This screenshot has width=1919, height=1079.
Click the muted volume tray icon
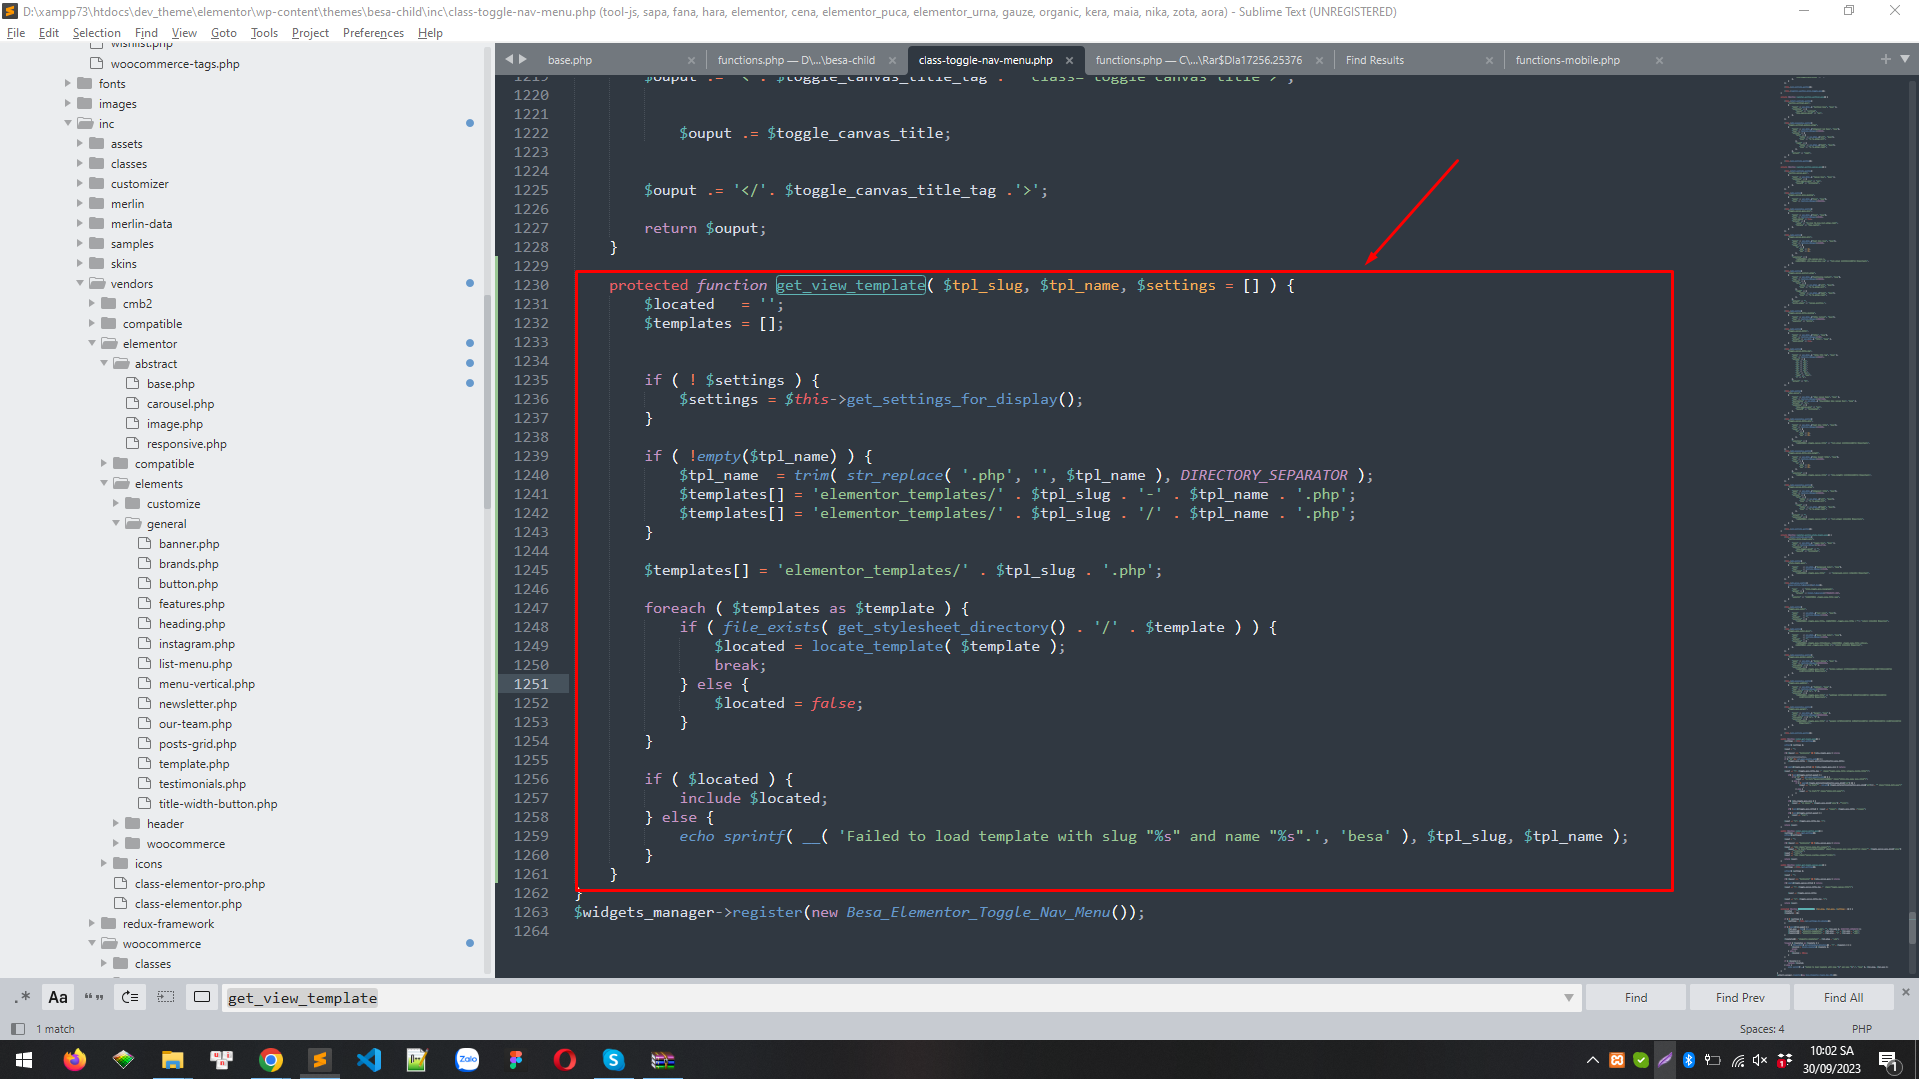point(1760,1060)
